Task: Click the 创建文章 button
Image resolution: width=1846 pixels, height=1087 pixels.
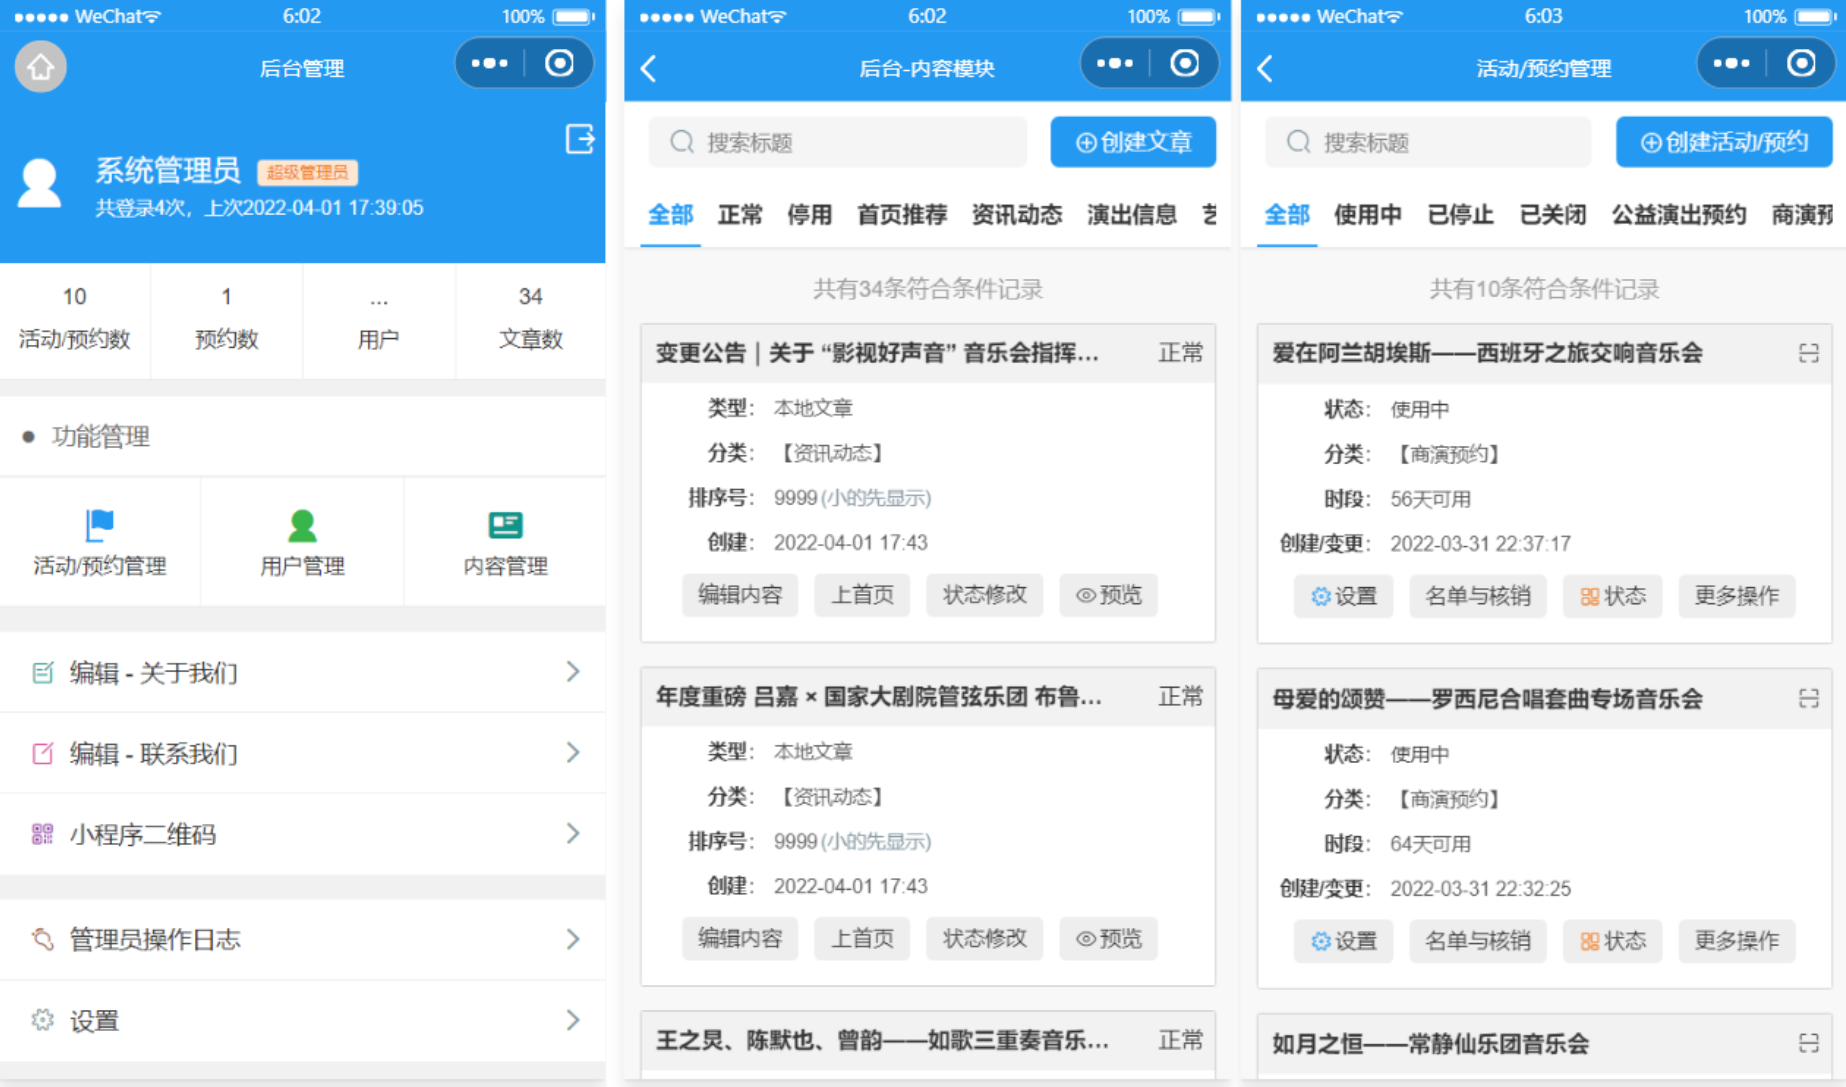Action: click(x=1132, y=142)
